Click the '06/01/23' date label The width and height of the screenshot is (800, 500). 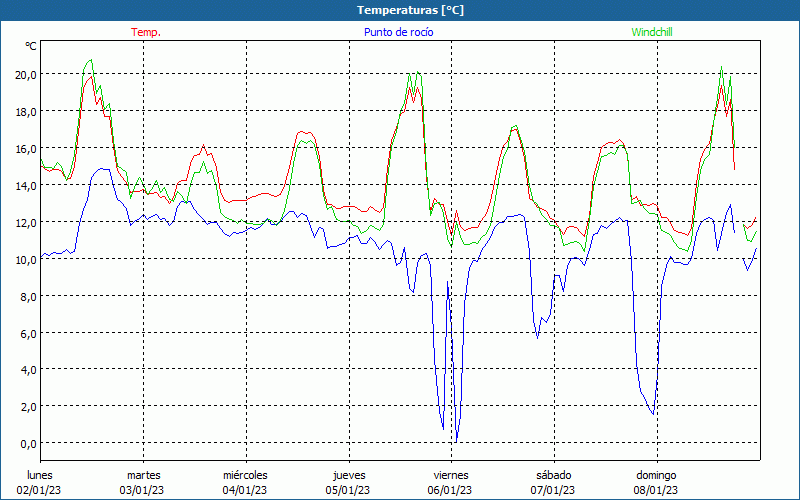(x=450, y=490)
